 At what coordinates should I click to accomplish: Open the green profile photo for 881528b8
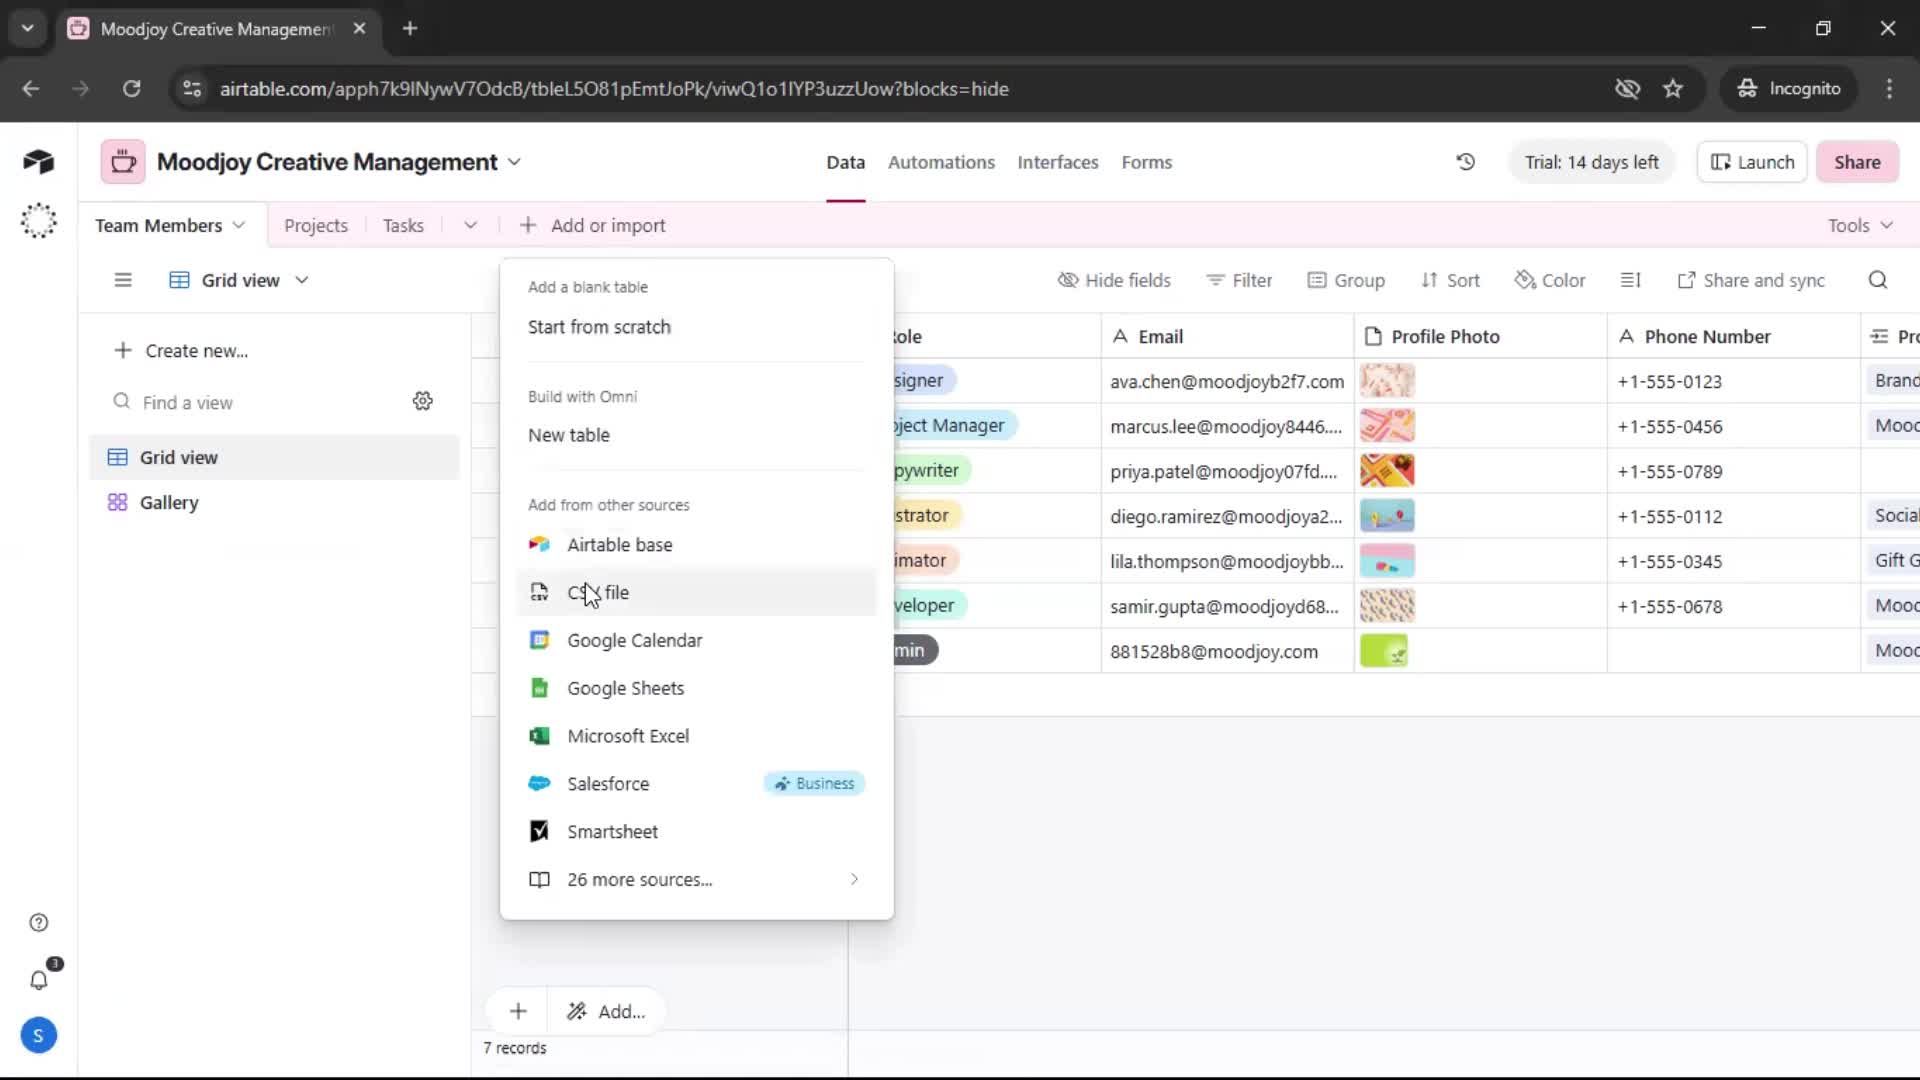click(1384, 650)
